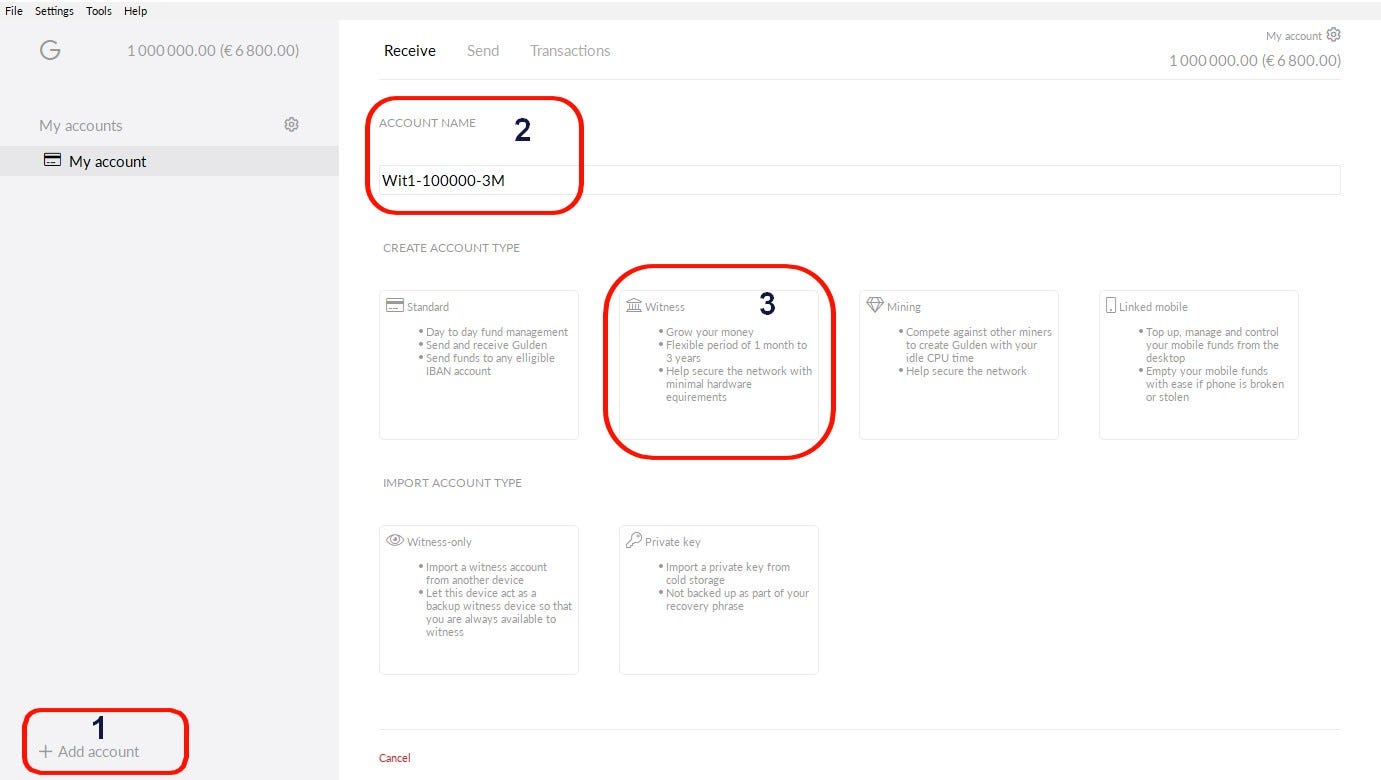Choose the Standard account type card
1381x780 pixels.
479,365
